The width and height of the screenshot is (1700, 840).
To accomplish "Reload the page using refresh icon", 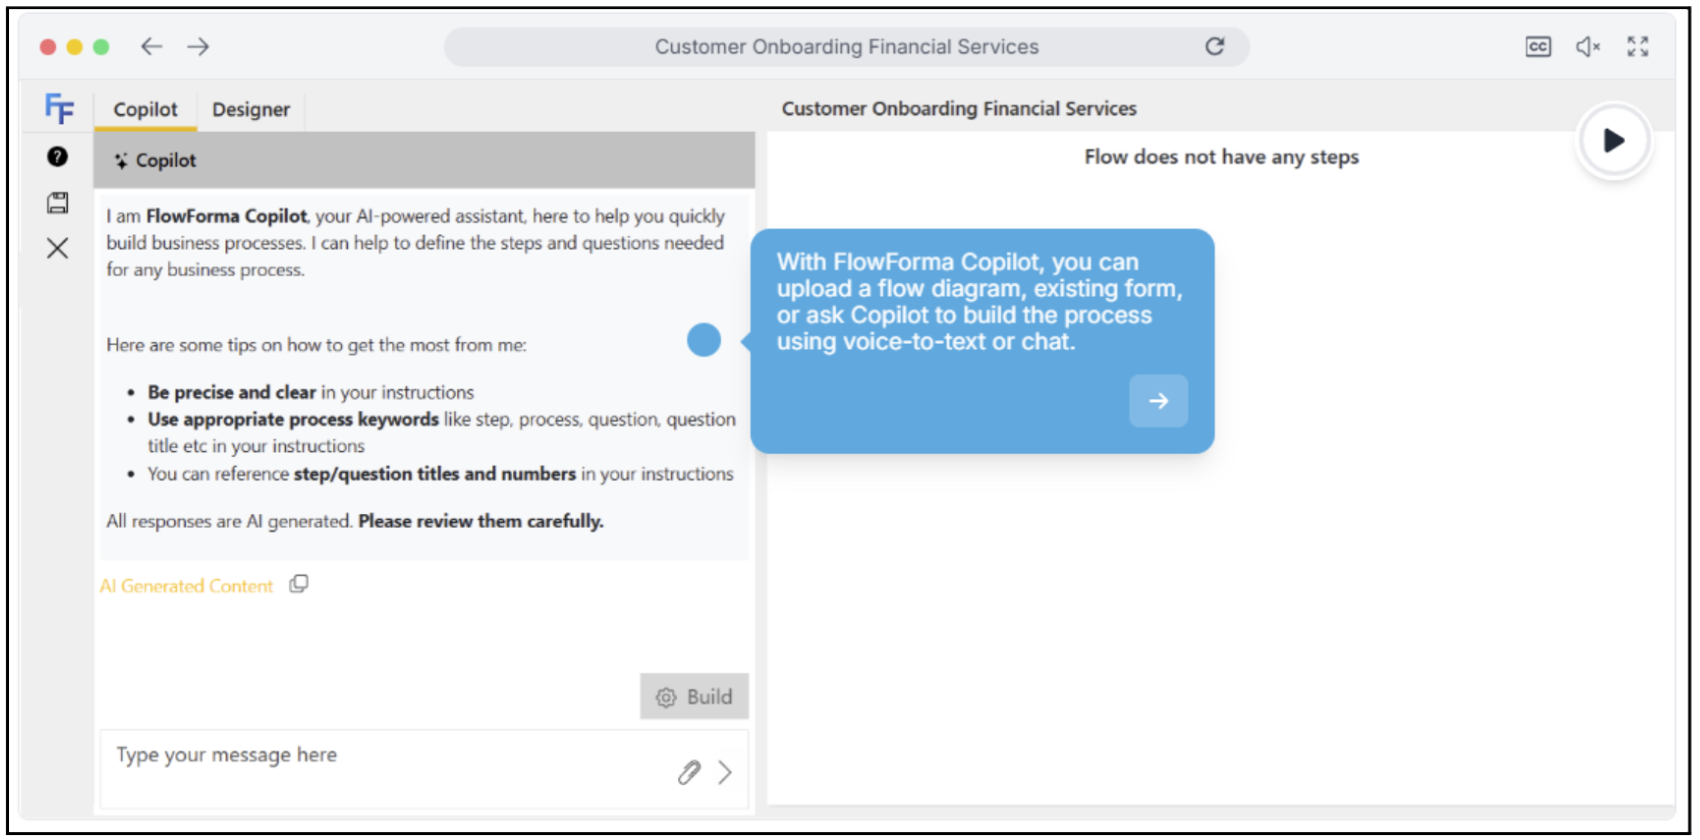I will coord(1215,46).
